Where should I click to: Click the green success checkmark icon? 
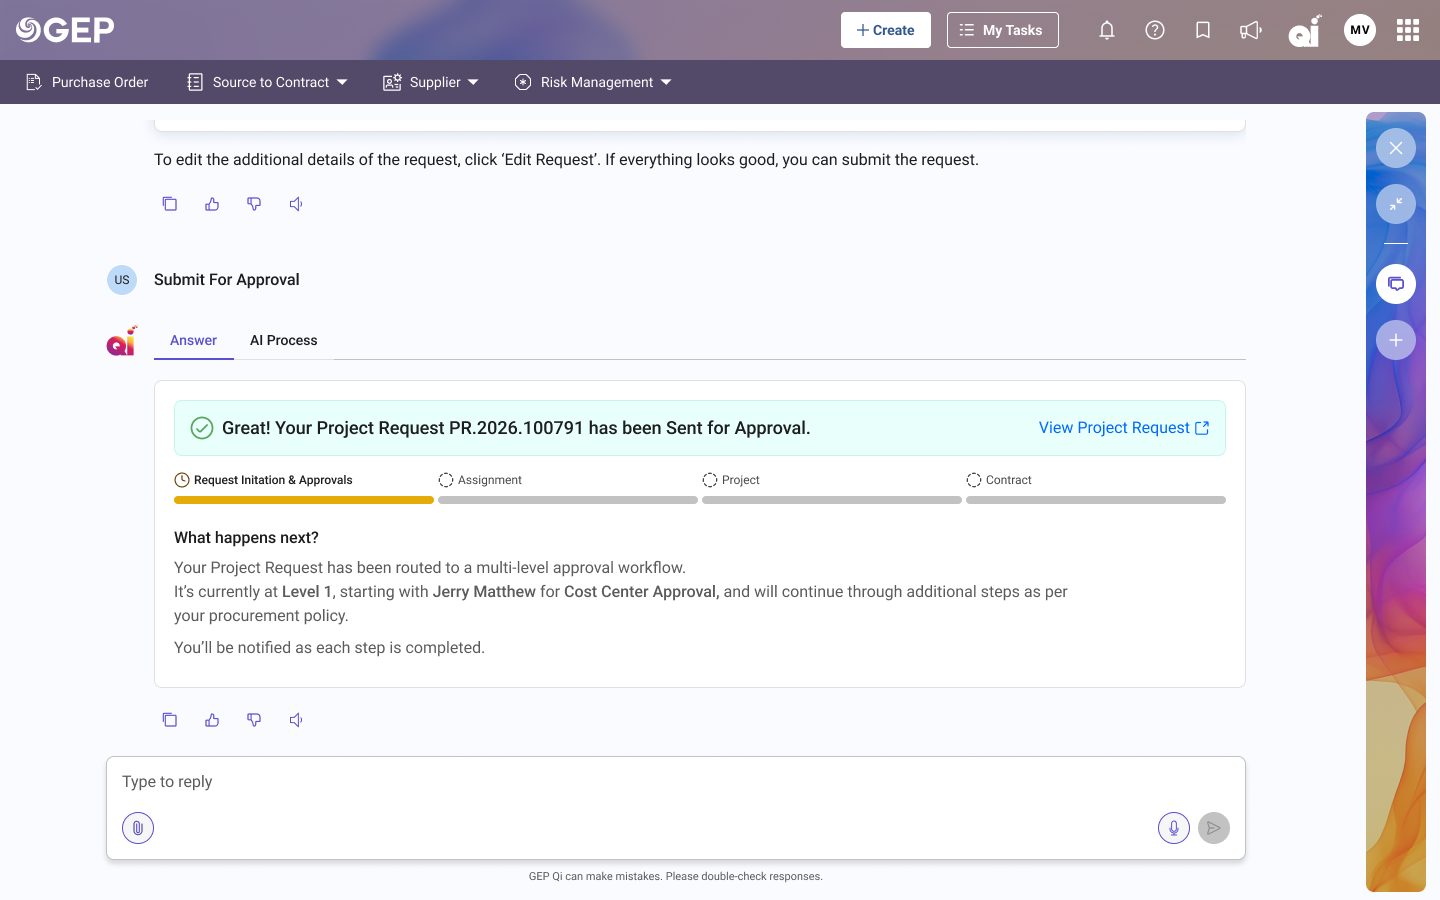(x=202, y=428)
